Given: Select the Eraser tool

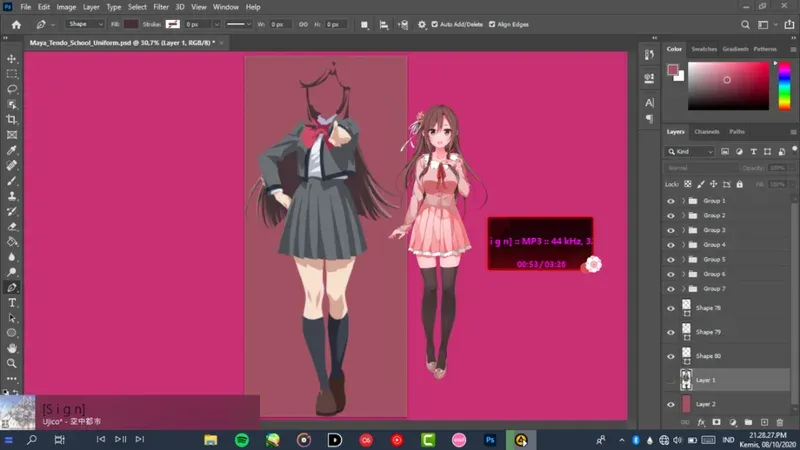Looking at the screenshot, I should tap(12, 227).
